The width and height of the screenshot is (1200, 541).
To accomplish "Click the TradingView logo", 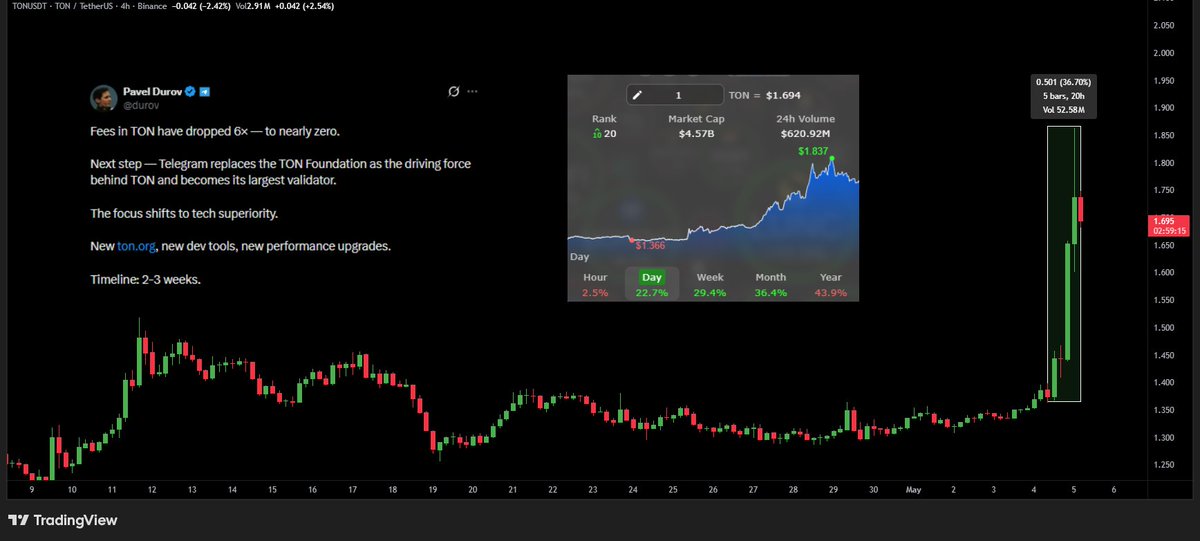I will (63, 520).
